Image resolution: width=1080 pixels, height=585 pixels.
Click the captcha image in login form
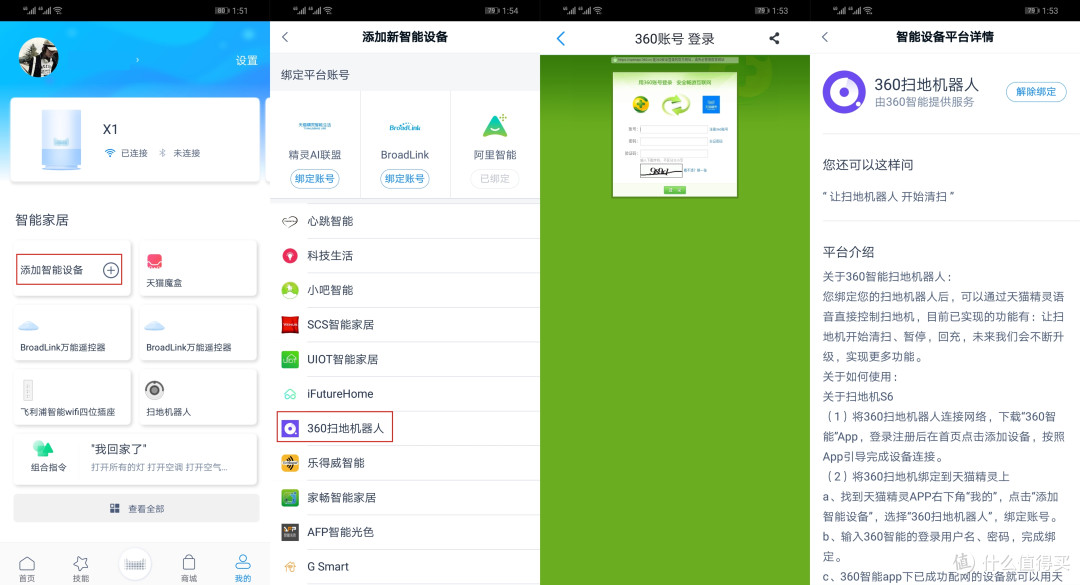click(661, 170)
